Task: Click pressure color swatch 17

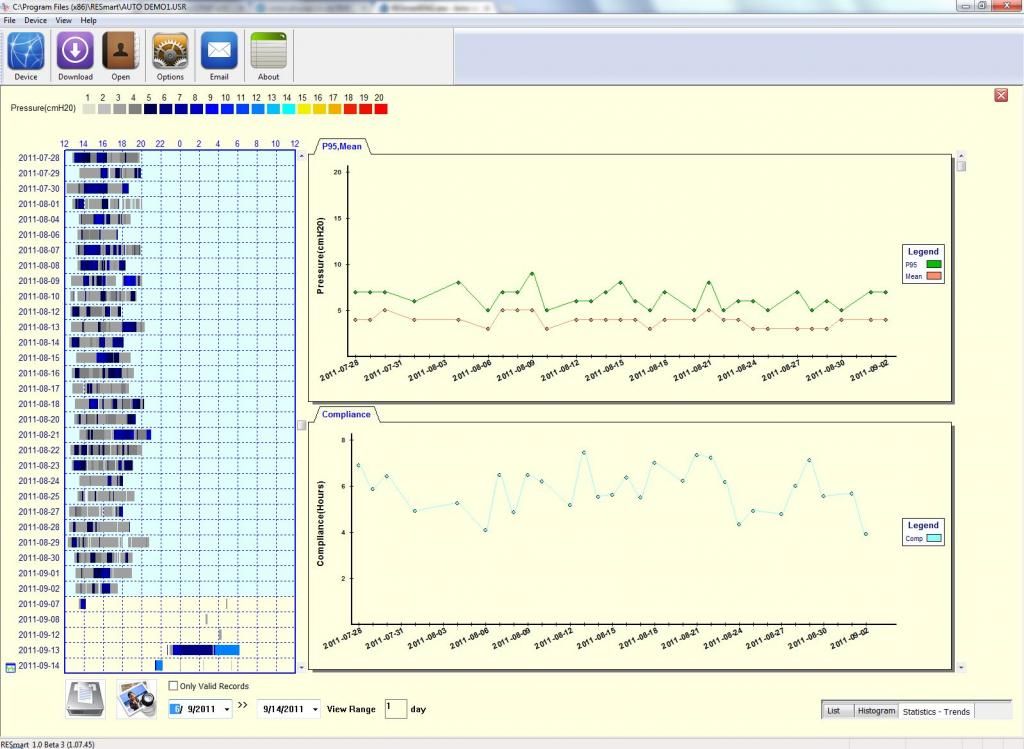Action: pos(334,109)
